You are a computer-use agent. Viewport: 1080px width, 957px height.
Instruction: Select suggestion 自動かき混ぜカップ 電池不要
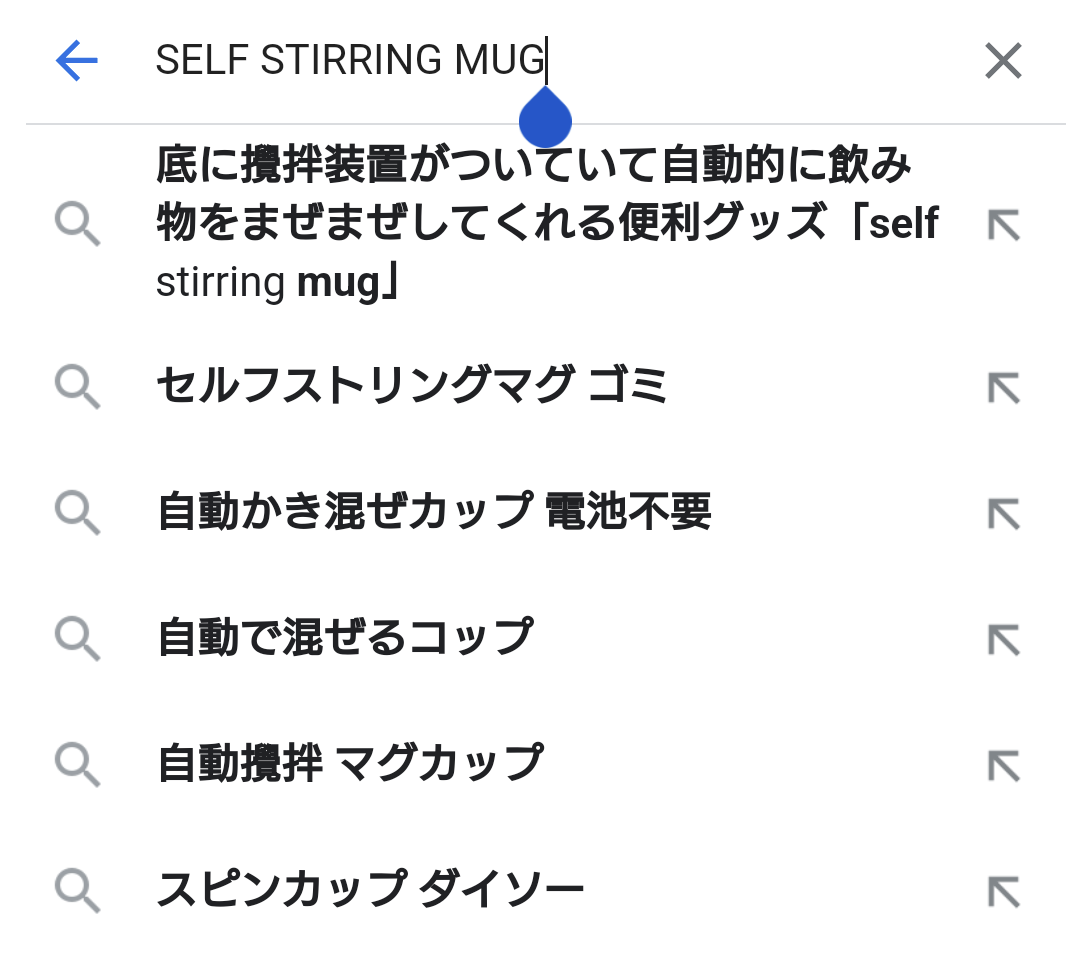(434, 512)
